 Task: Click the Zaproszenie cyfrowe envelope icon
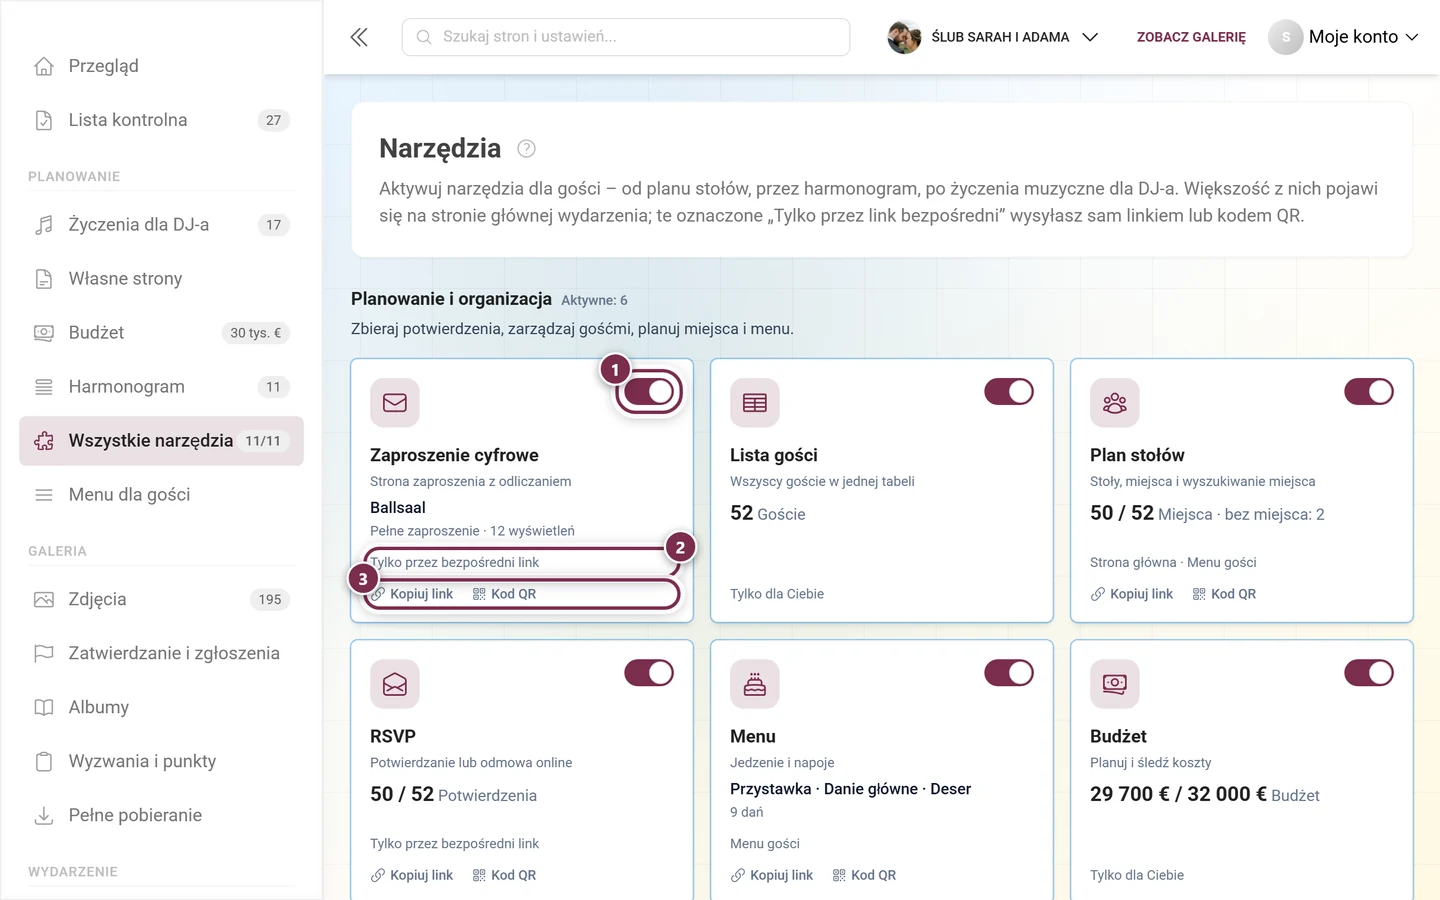[395, 402]
